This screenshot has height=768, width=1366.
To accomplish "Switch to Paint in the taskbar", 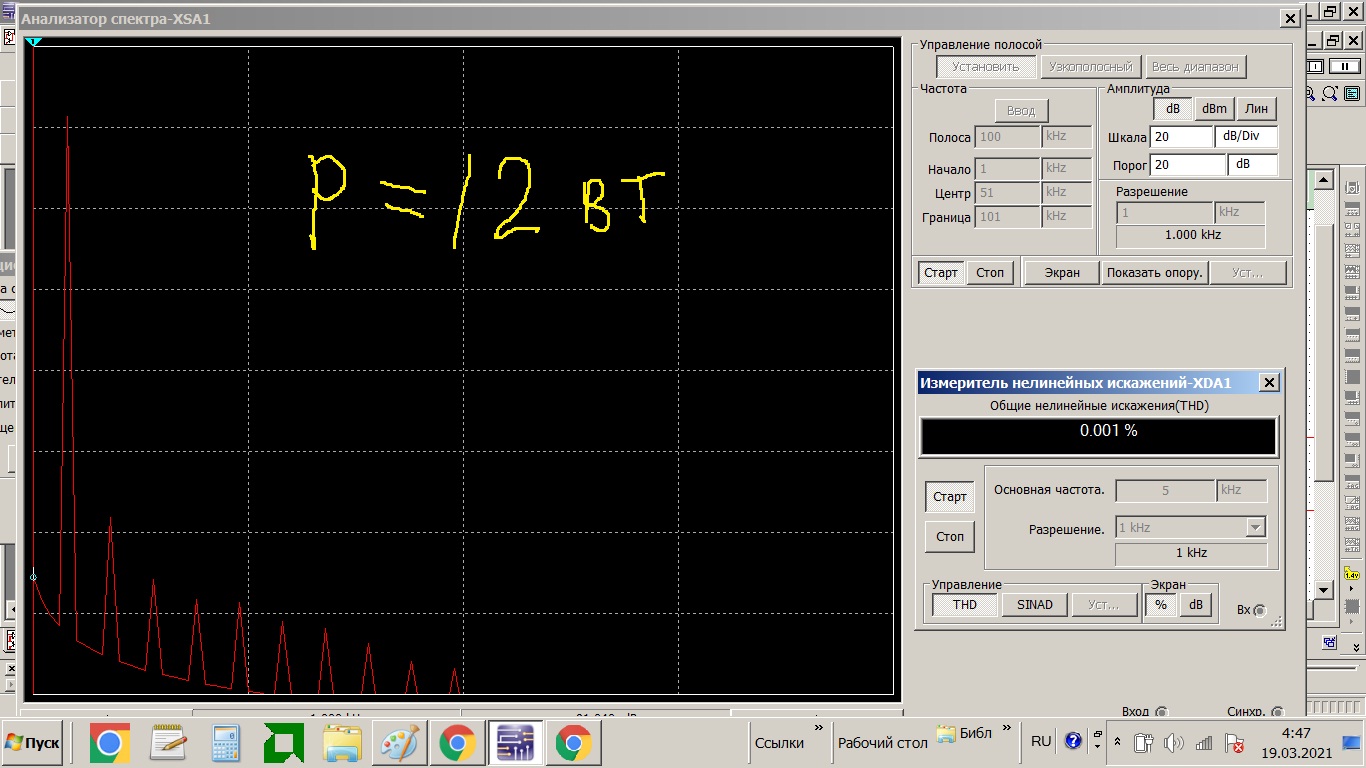I will click(400, 743).
